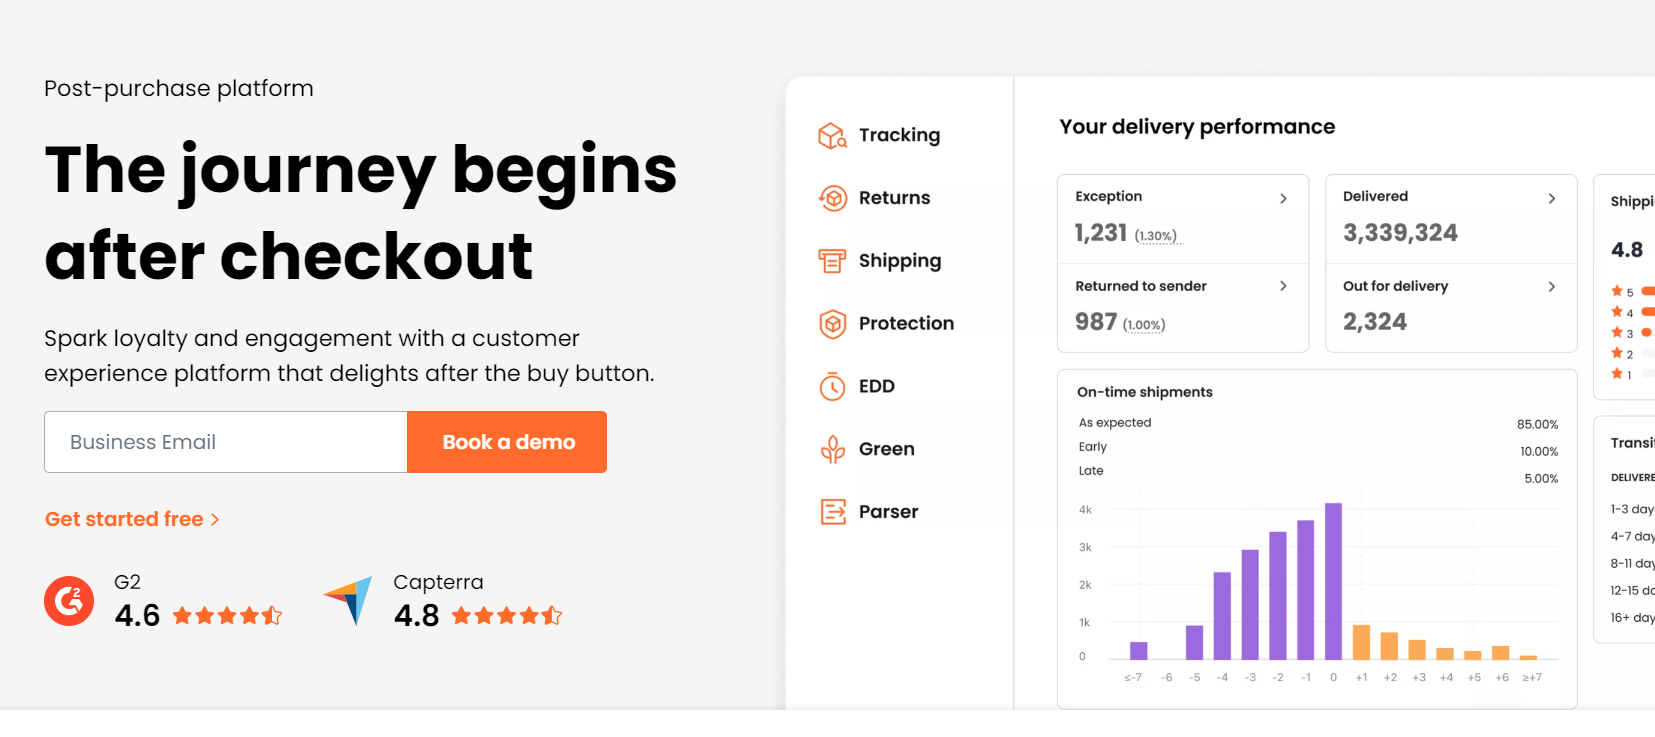
Task: Click the G2 logo icon
Action: (68, 601)
